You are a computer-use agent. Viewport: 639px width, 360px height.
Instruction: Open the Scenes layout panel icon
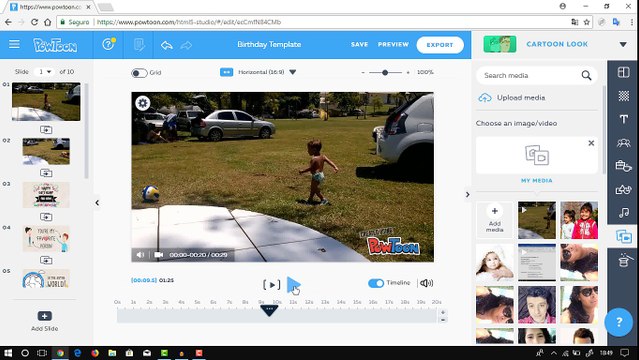pos(623,72)
